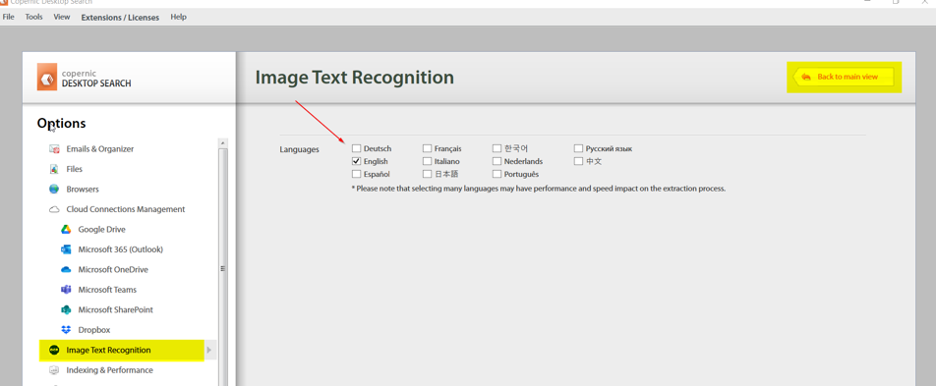Select Microsoft OneDrive entry
The image size is (936, 386).
coord(113,270)
